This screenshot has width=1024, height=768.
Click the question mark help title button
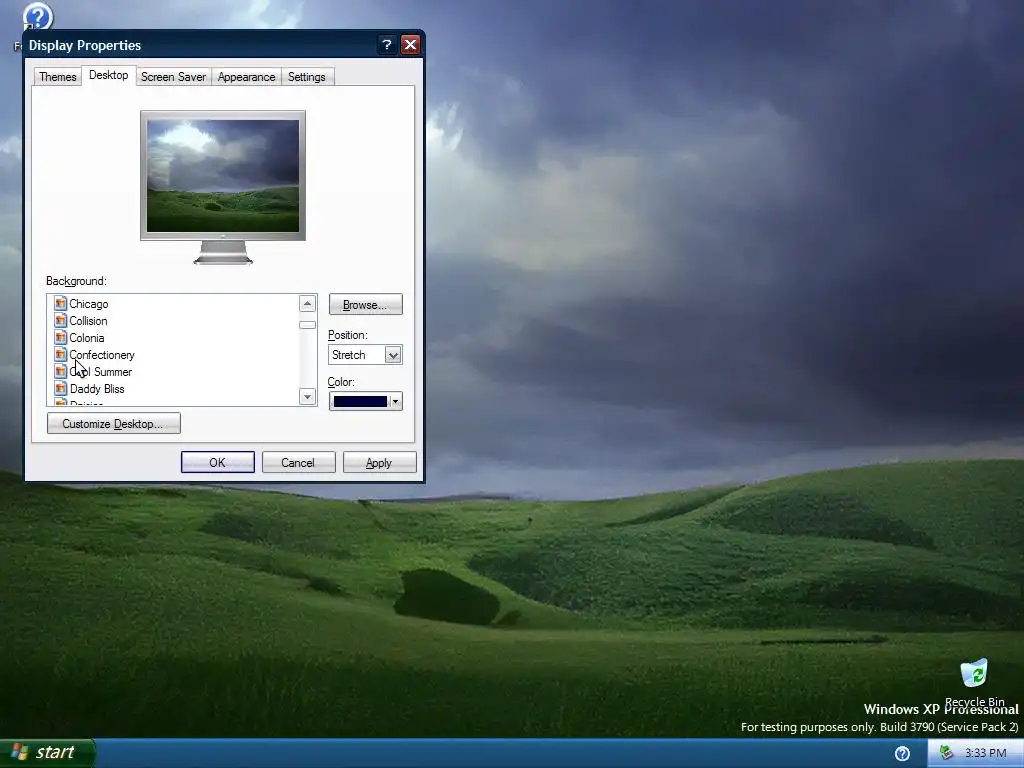pyautogui.click(x=387, y=44)
